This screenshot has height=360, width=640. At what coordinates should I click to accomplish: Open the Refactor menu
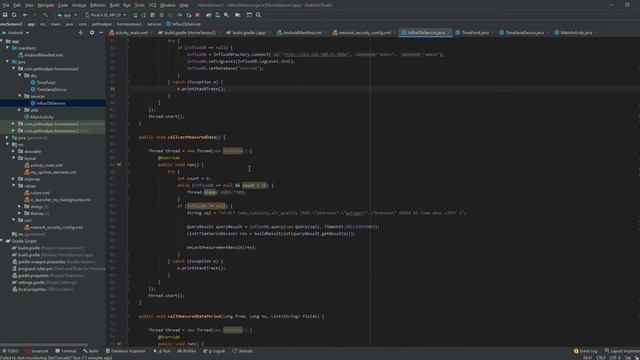tap(98, 5)
